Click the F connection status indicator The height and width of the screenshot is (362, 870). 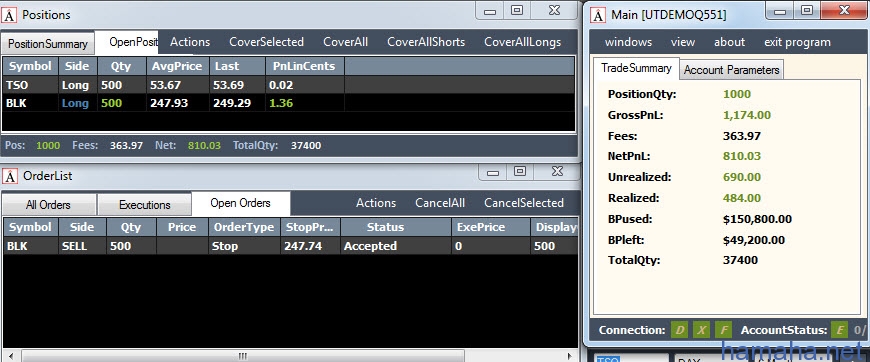(x=723, y=330)
